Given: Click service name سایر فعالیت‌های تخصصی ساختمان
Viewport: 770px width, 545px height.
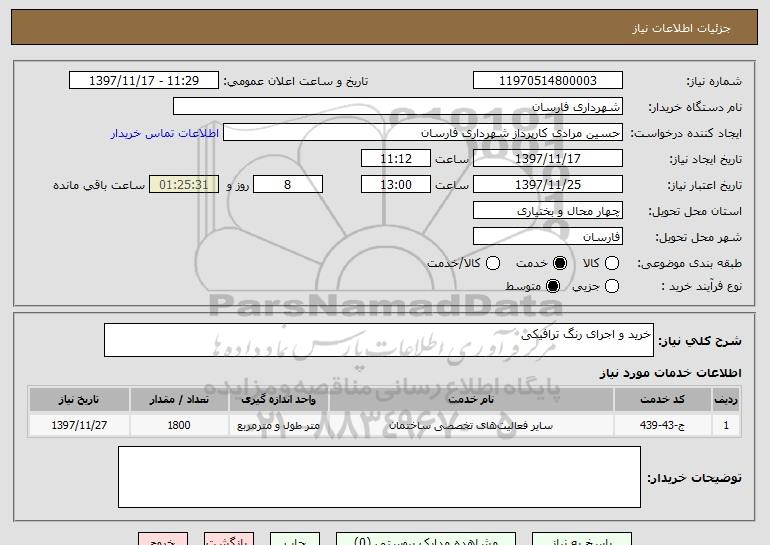Looking at the screenshot, I should (471, 425).
